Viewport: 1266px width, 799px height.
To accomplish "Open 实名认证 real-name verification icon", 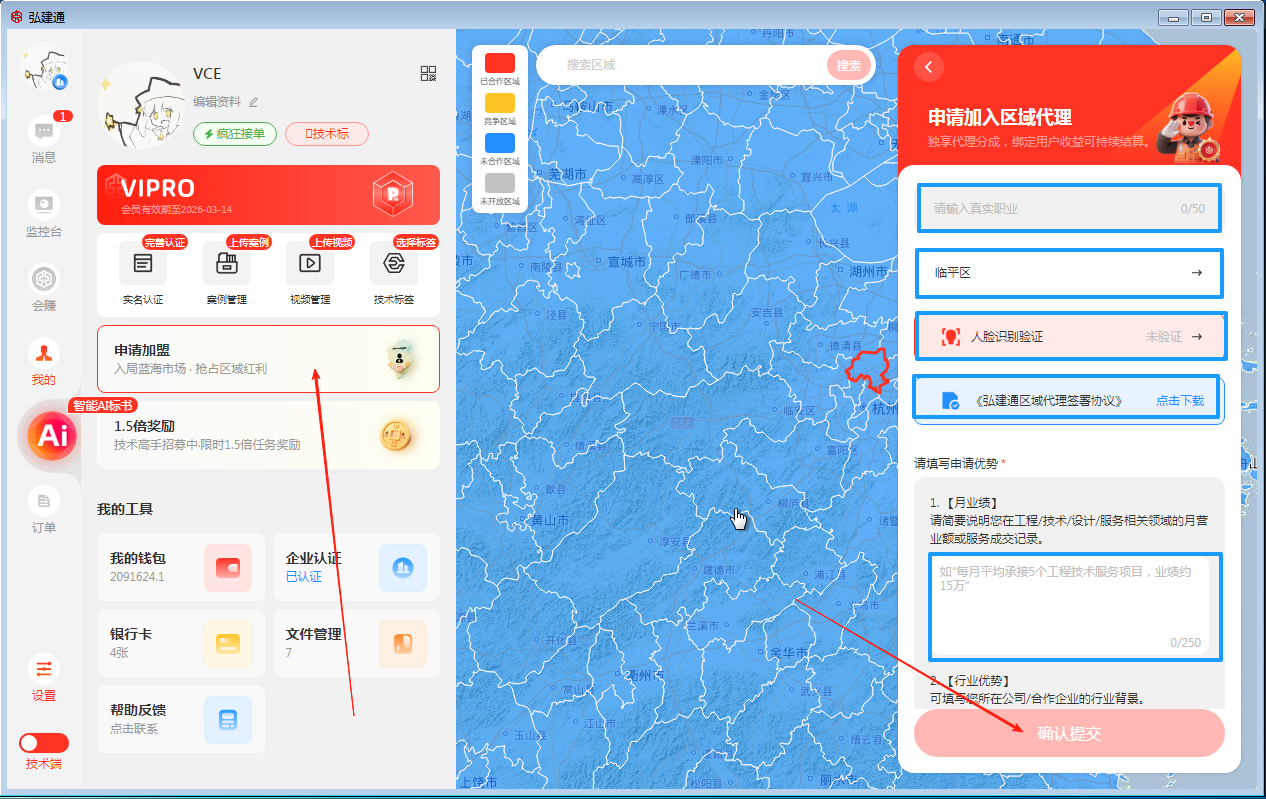I will click(x=142, y=264).
